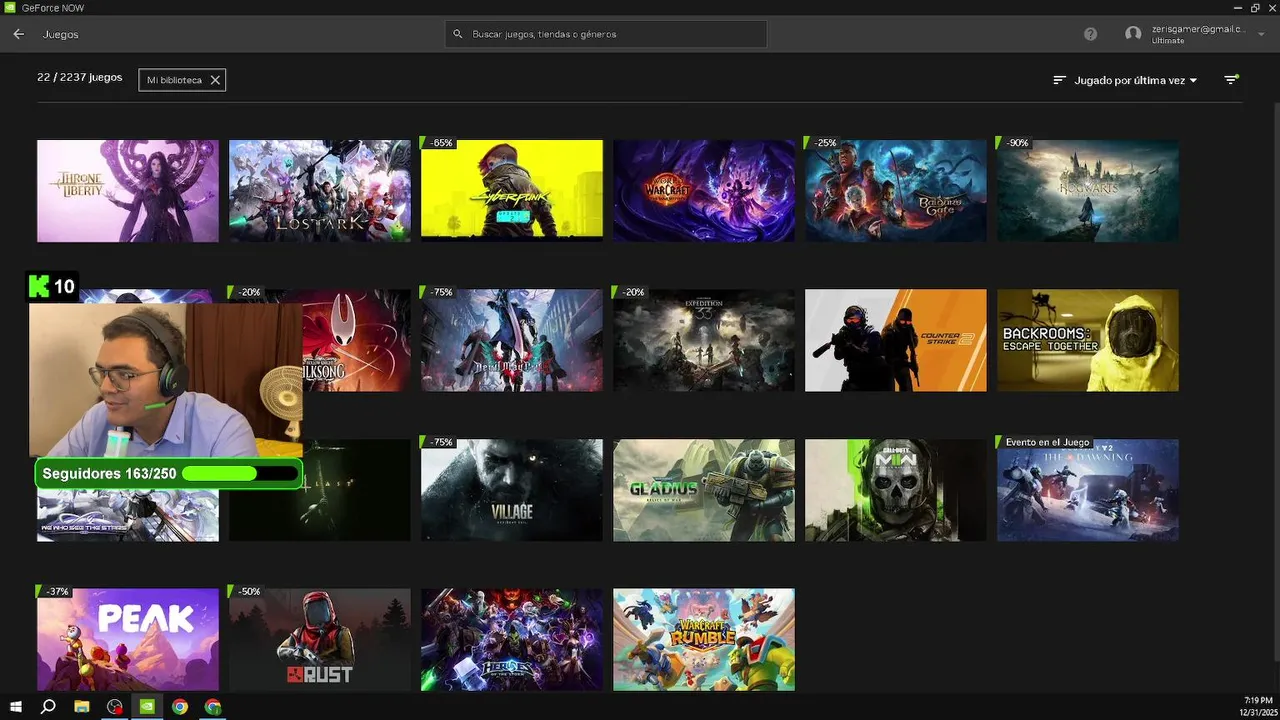
Task: Open the Expedition 33 game tile
Action: pos(704,341)
